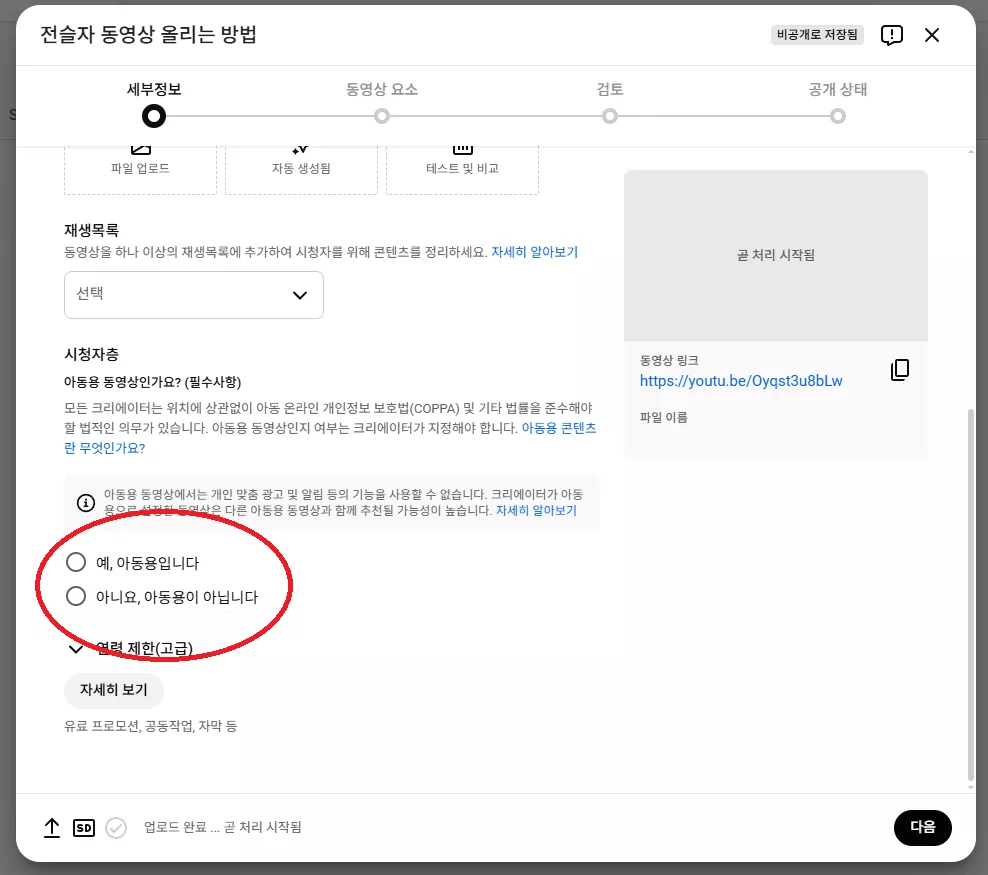Close the upload dialog with X
Viewport: 988px width, 875px height.
[x=932, y=35]
